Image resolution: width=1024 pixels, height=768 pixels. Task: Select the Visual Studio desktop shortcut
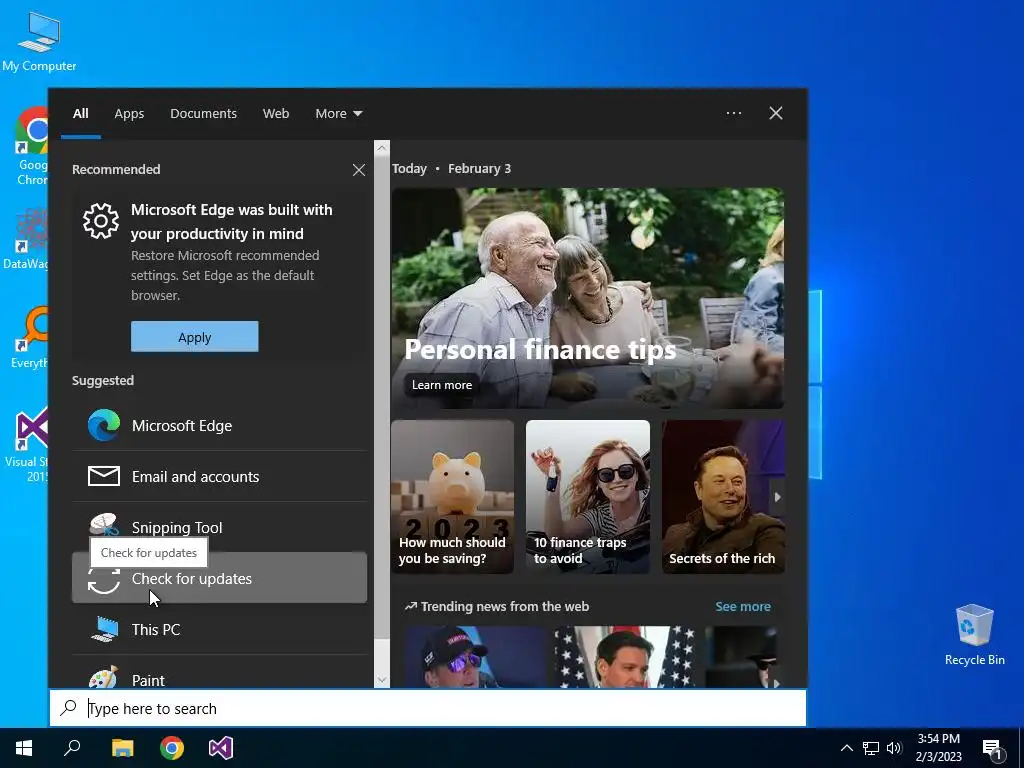tap(27, 445)
